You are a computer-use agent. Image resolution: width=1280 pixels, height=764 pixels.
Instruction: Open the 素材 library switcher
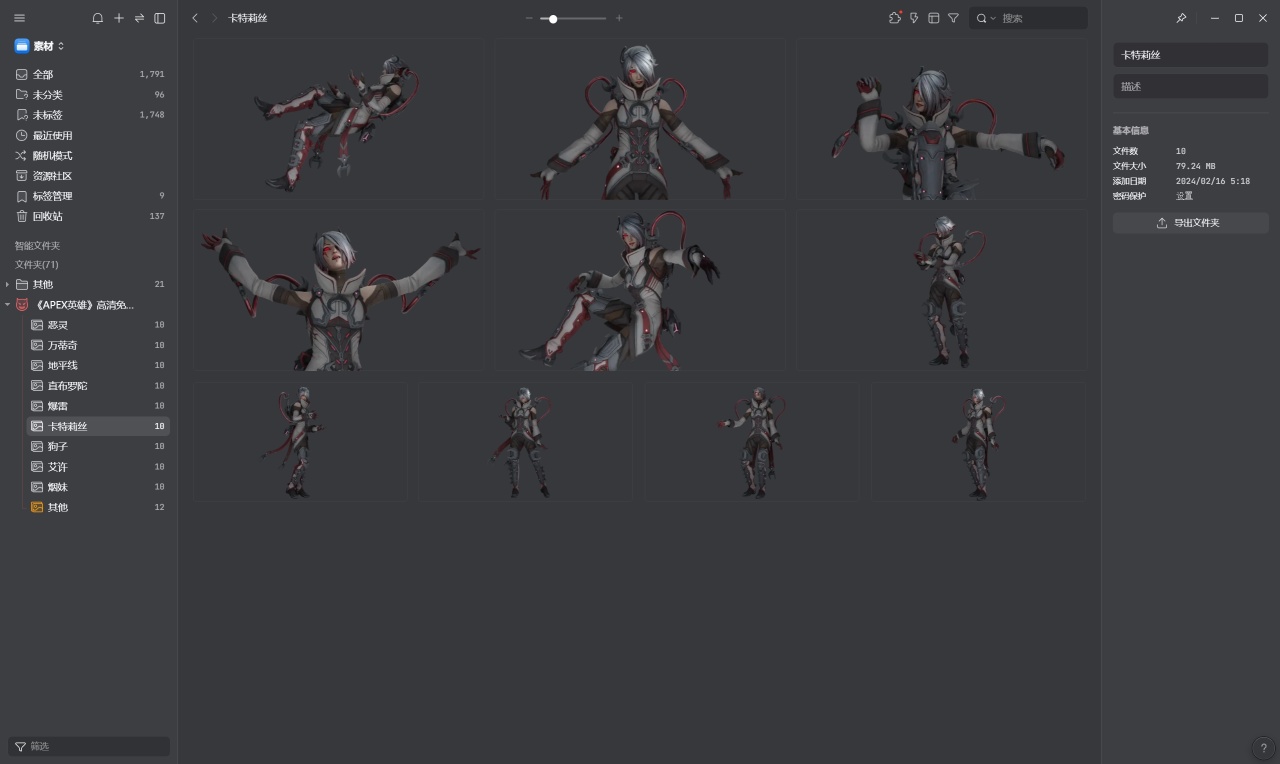(40, 46)
